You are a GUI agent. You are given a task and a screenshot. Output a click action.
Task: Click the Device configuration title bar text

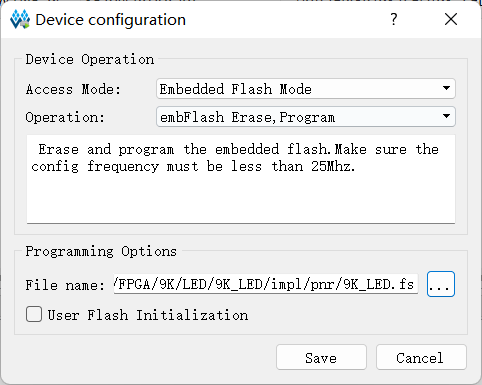pos(110,20)
